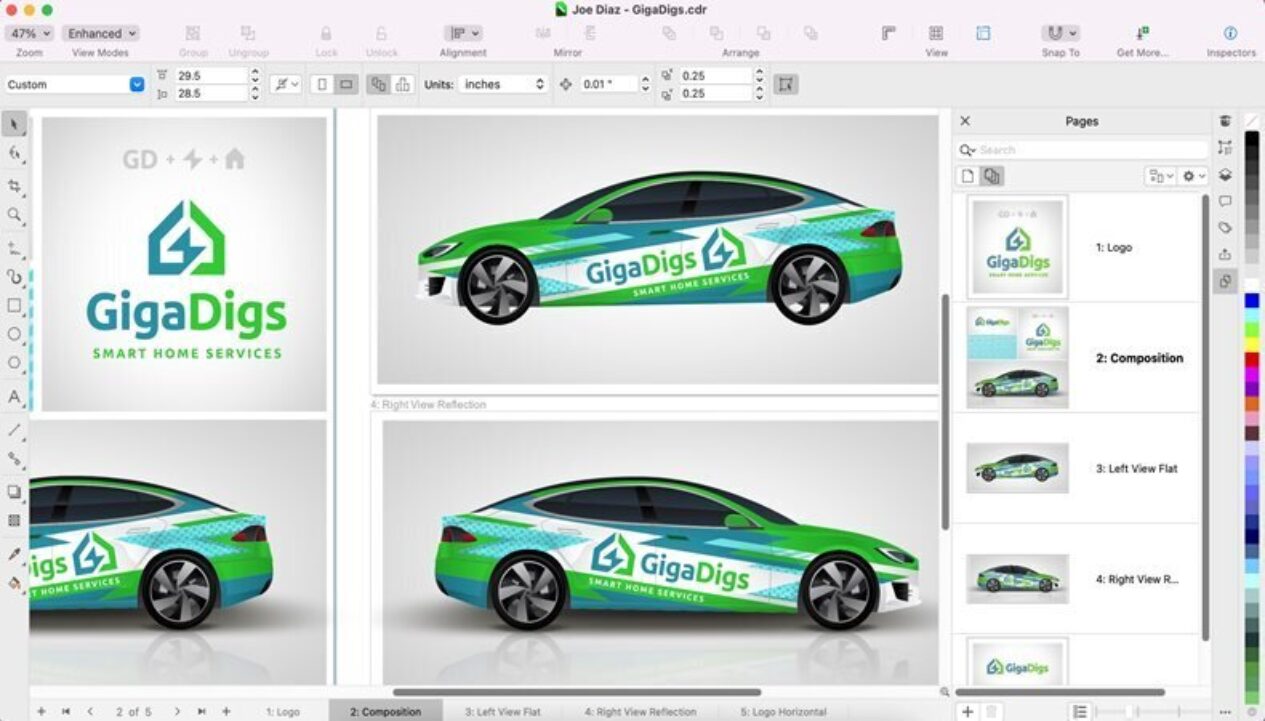This screenshot has height=721, width=1265.
Task: Switch to the 3: Left View Flat tab
Action: [502, 712]
